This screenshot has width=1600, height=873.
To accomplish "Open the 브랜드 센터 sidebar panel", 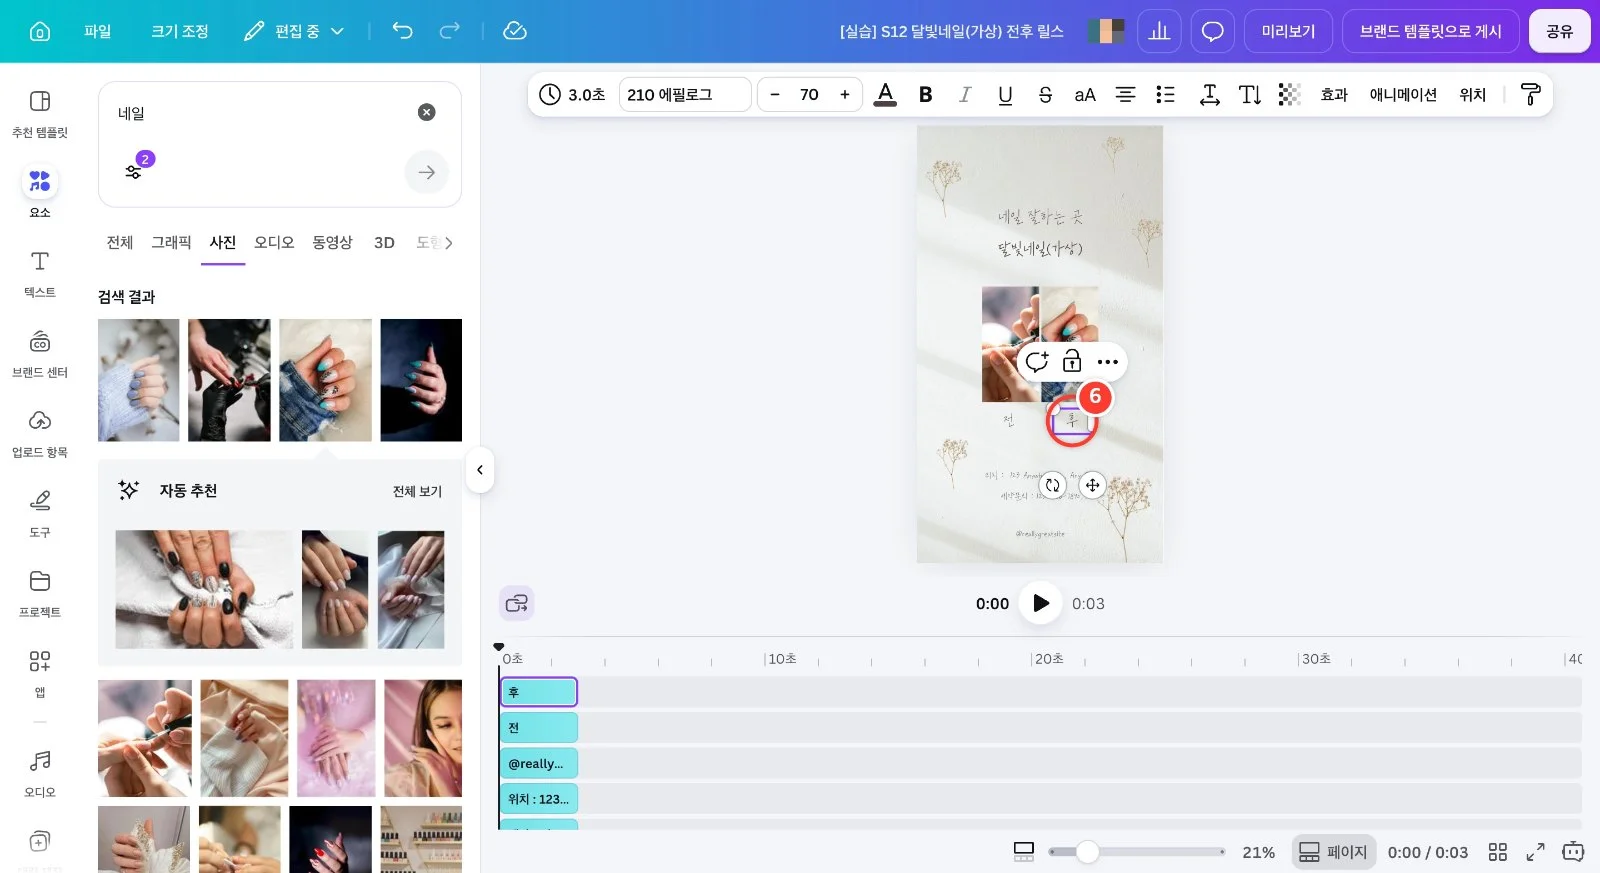I will click(40, 353).
